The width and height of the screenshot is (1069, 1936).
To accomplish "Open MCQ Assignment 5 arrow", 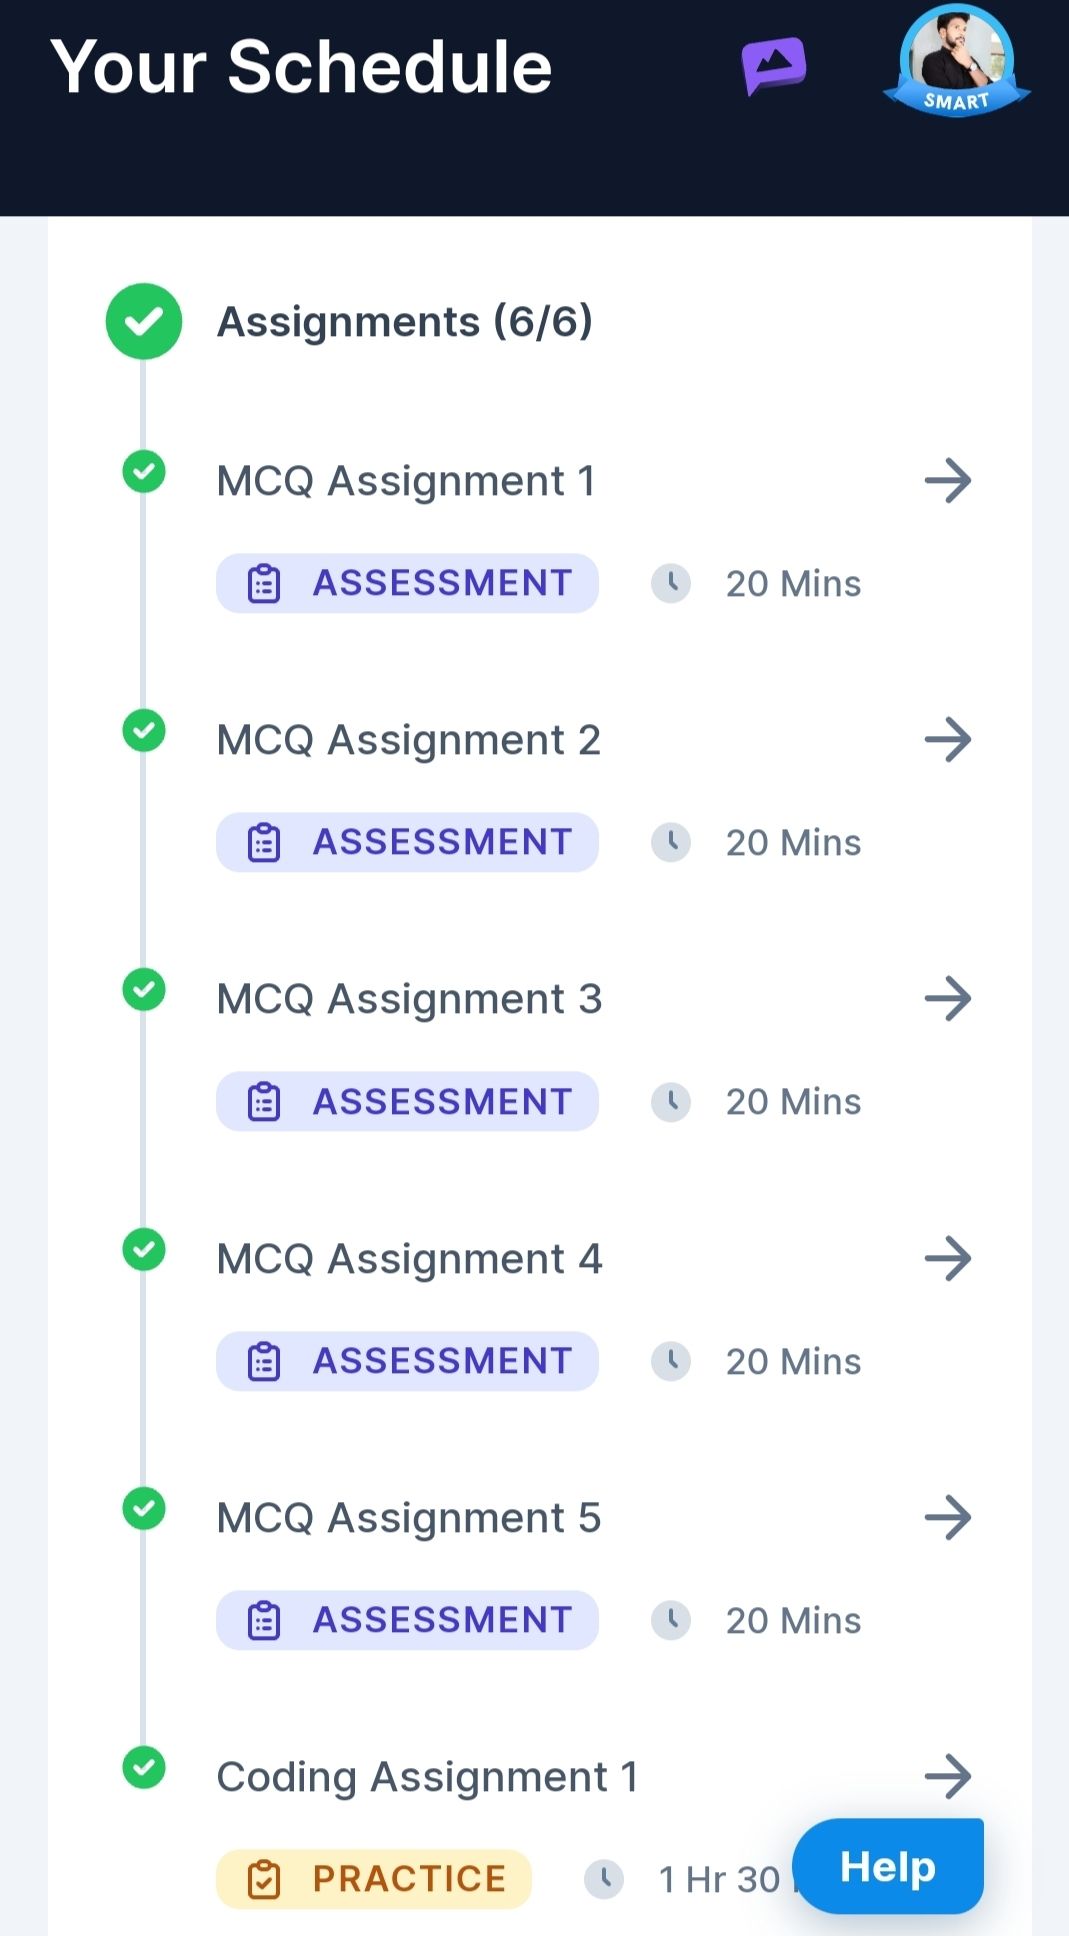I will click(x=948, y=1518).
